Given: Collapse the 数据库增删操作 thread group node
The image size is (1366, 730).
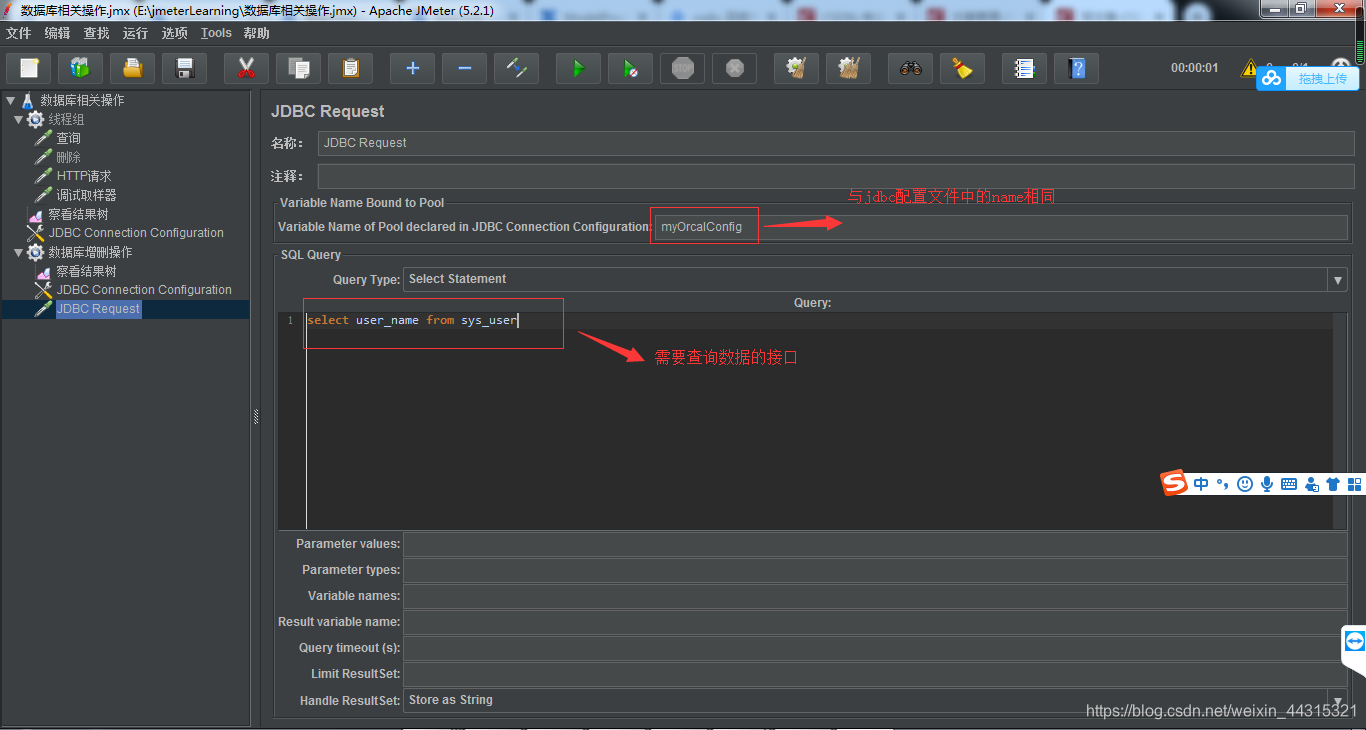Looking at the screenshot, I should [x=18, y=252].
